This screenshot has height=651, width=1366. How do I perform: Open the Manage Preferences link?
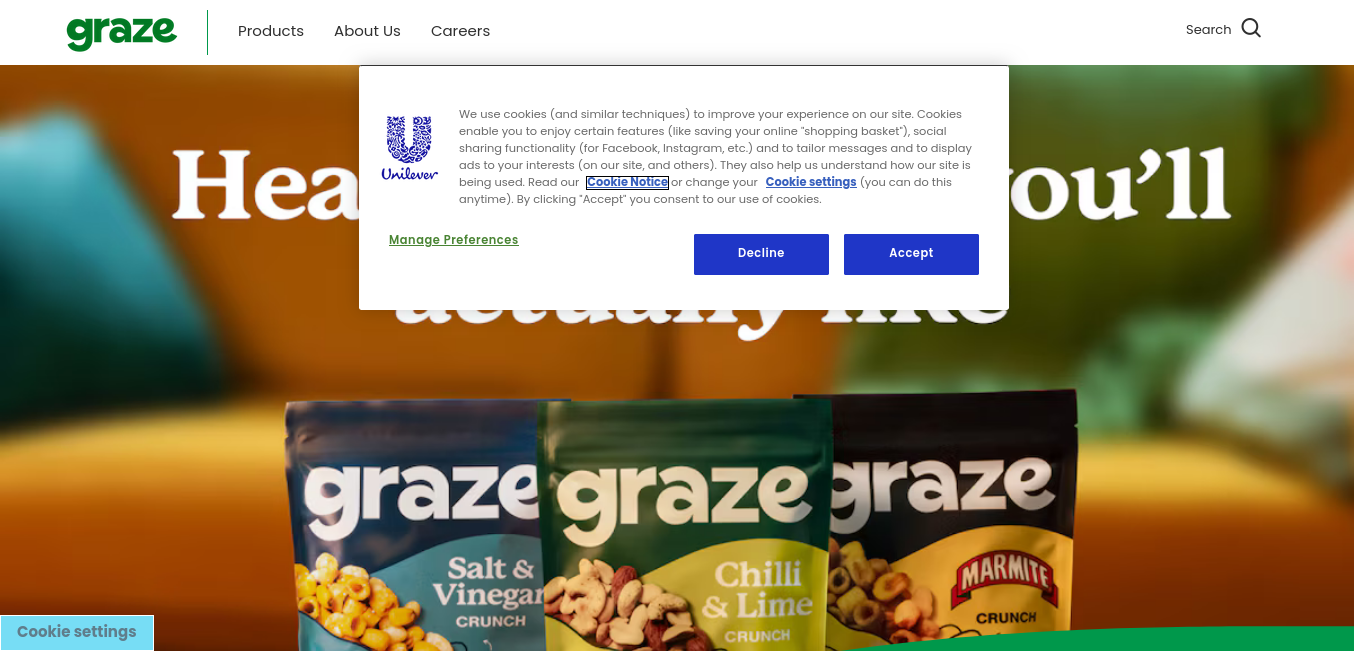click(x=454, y=240)
